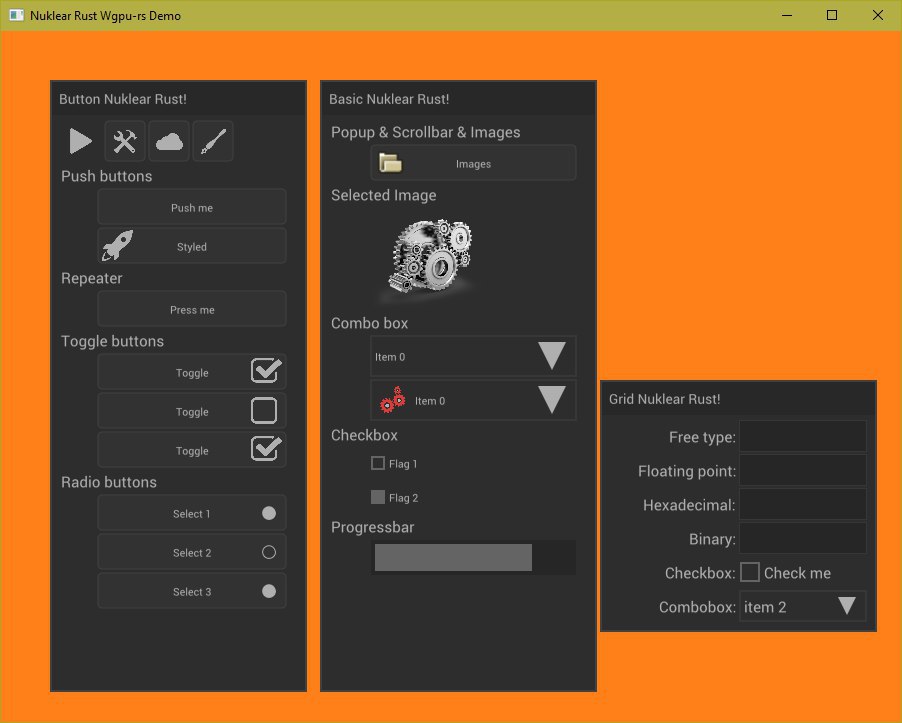Click the wrench and screwdriver tools icon
Image resolution: width=902 pixels, height=723 pixels.
click(x=125, y=141)
